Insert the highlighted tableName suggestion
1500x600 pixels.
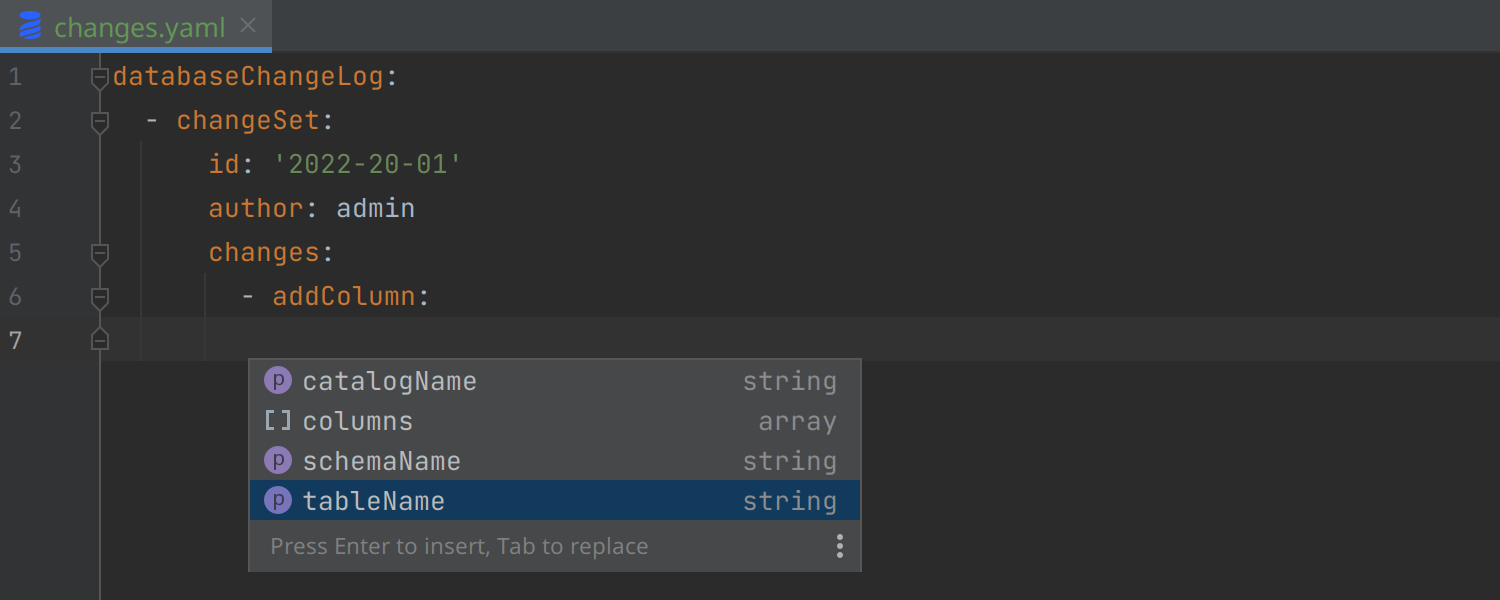(373, 501)
